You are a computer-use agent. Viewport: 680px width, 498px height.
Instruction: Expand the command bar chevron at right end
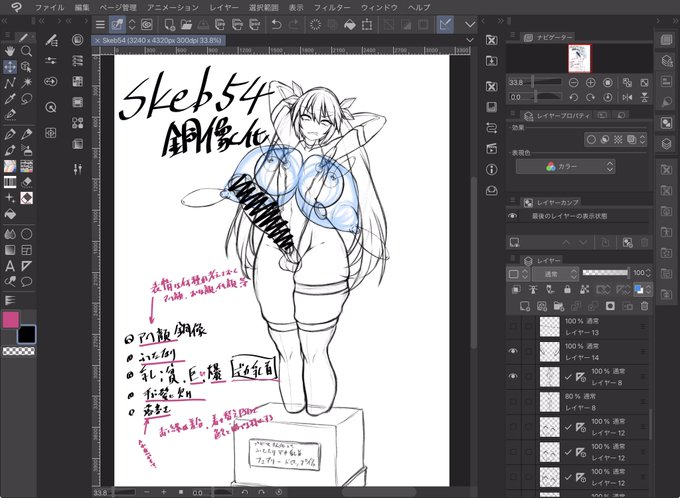tap(470, 25)
